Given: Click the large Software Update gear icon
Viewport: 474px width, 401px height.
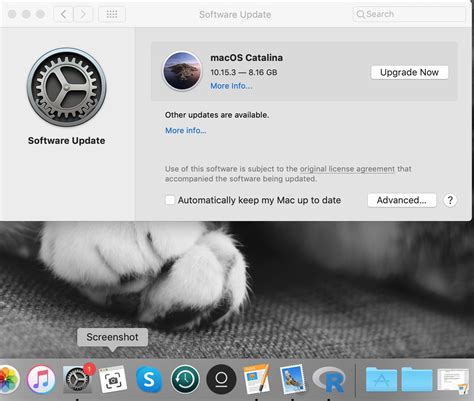Looking at the screenshot, I should pos(66,87).
